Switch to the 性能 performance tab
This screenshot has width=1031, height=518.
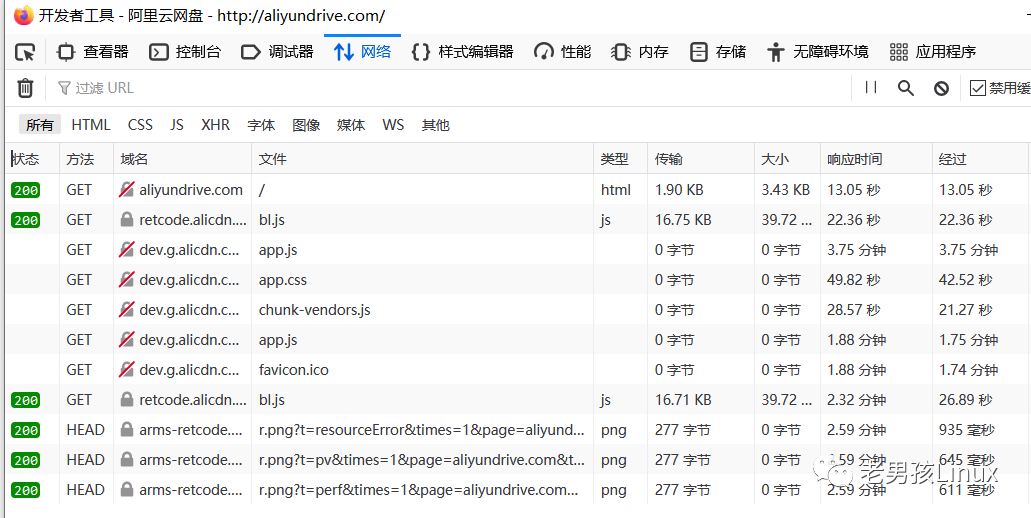tap(563, 52)
